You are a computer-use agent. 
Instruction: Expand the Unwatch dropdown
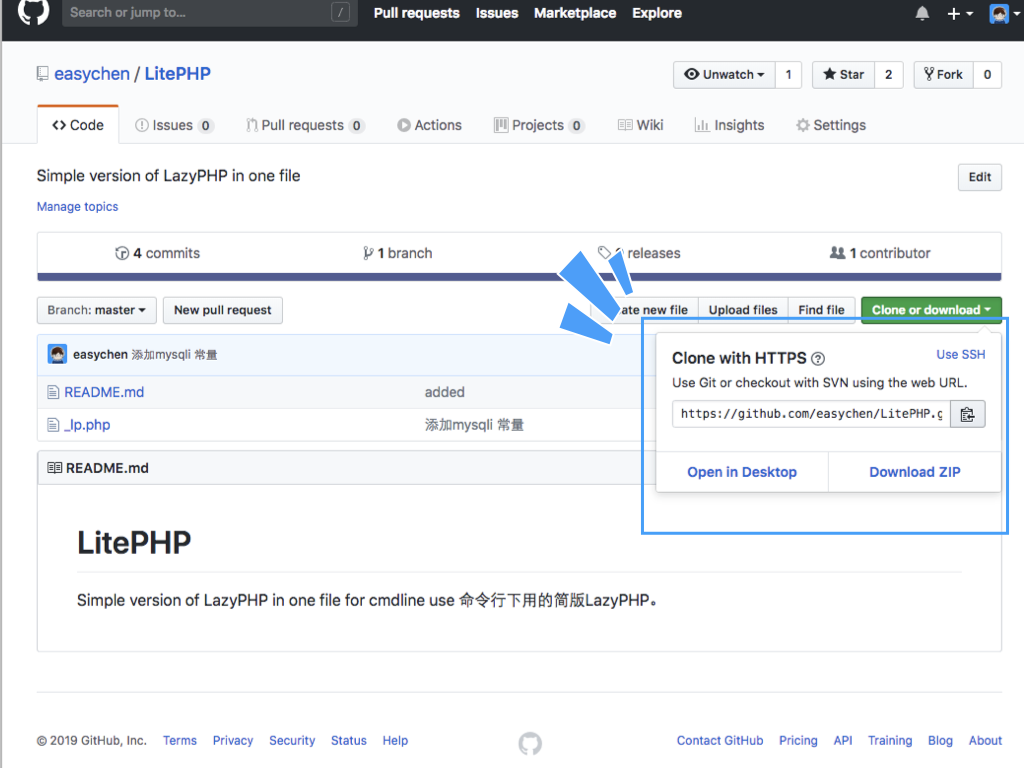click(x=724, y=74)
